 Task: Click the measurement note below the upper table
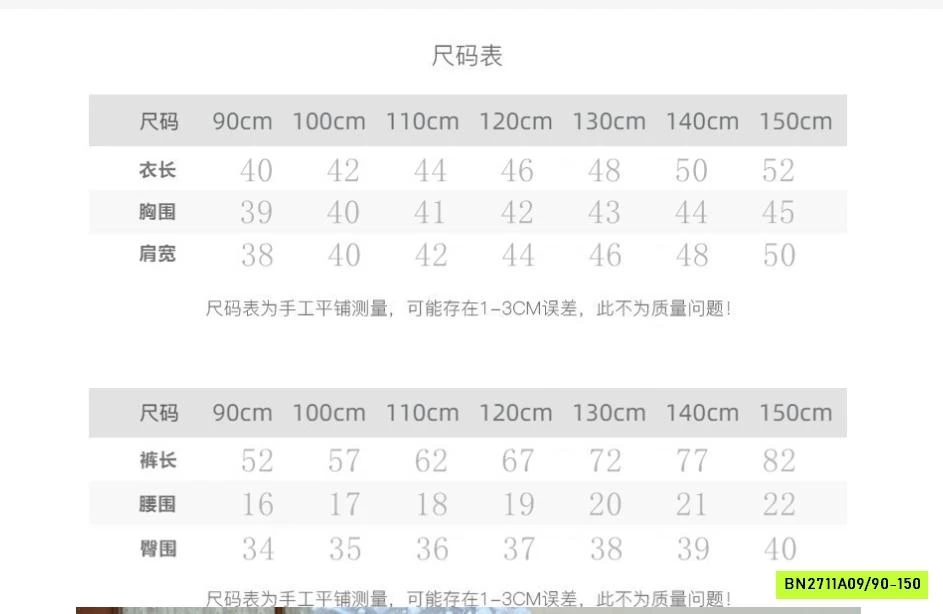(x=468, y=309)
